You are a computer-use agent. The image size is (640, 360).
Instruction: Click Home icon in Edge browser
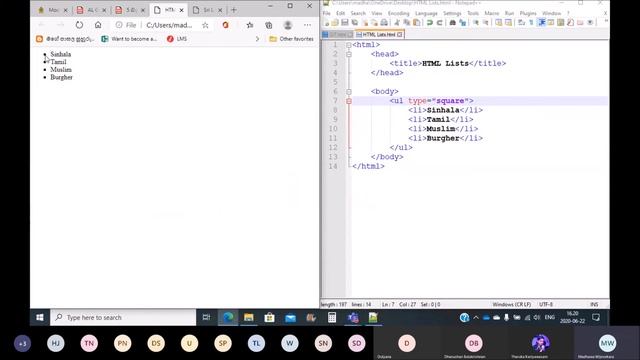tap(98, 25)
